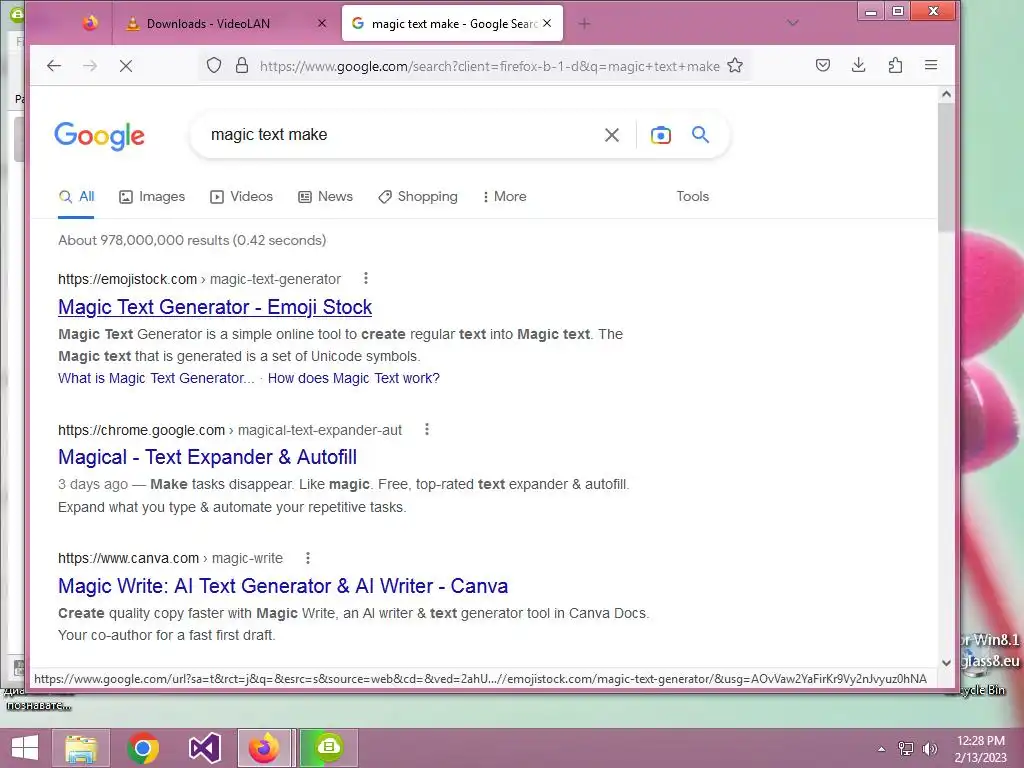The width and height of the screenshot is (1024, 768).
Task: Open Firefox hamburger application menu
Action: [931, 65]
